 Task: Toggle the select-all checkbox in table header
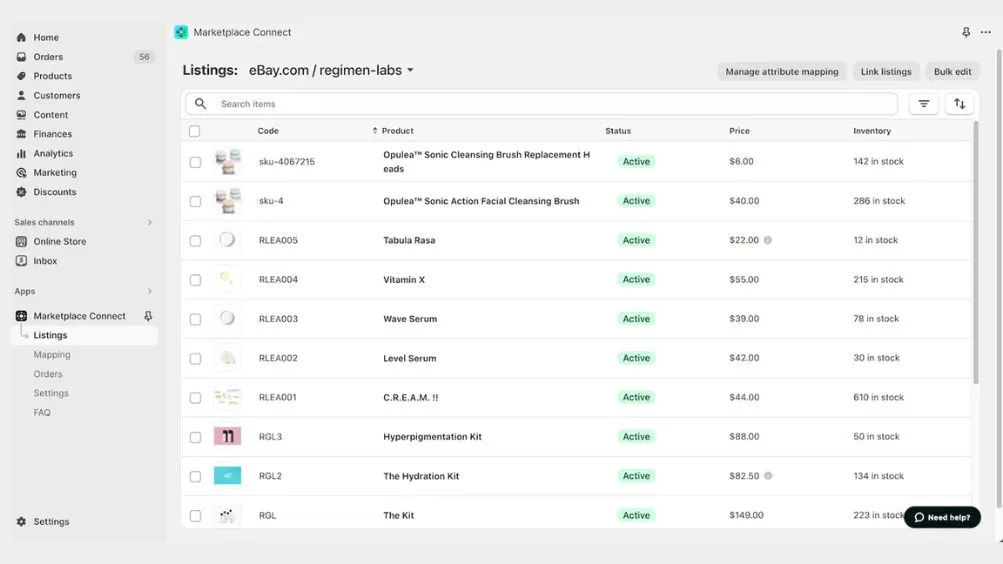194,131
